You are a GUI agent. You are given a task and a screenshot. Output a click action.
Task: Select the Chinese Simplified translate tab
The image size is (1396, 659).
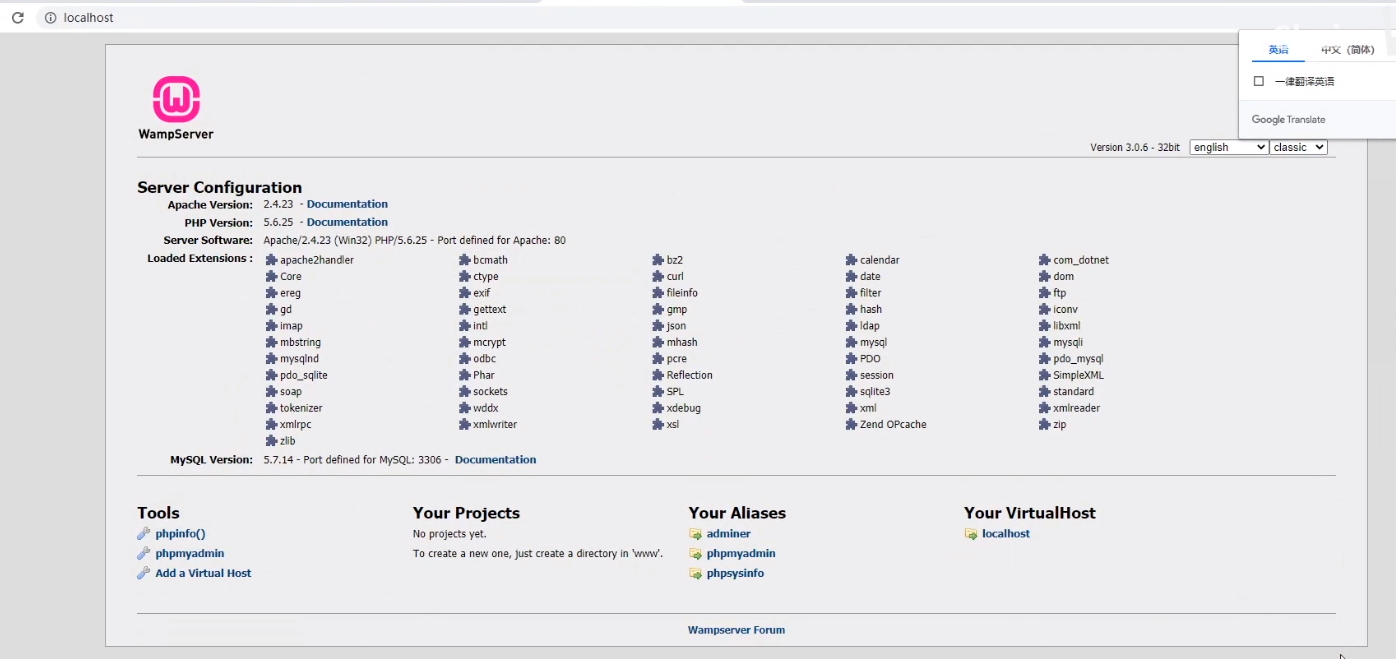tap(1347, 50)
